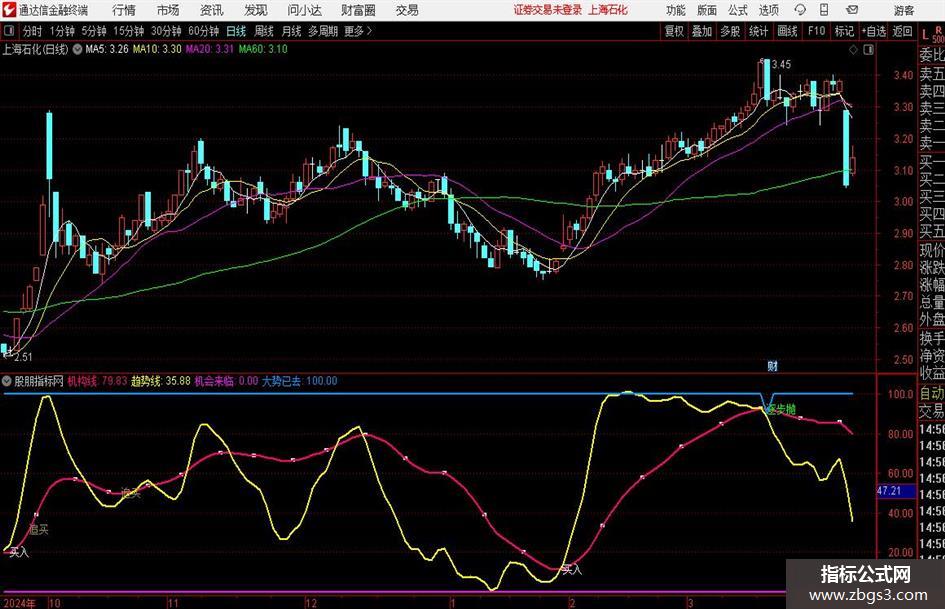This screenshot has height=609, width=945.
Task: Switch to 5分钟 period tab
Action: coord(93,31)
